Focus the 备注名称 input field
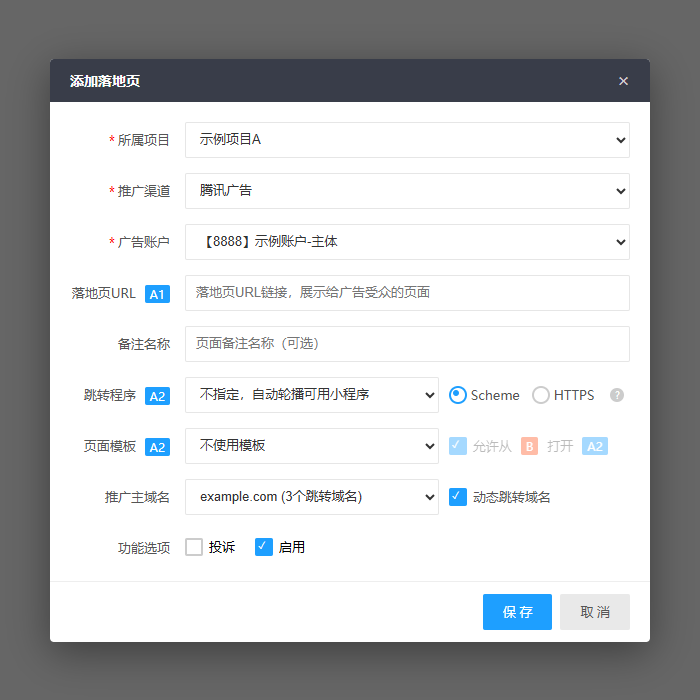The height and width of the screenshot is (700, 700). 407,344
